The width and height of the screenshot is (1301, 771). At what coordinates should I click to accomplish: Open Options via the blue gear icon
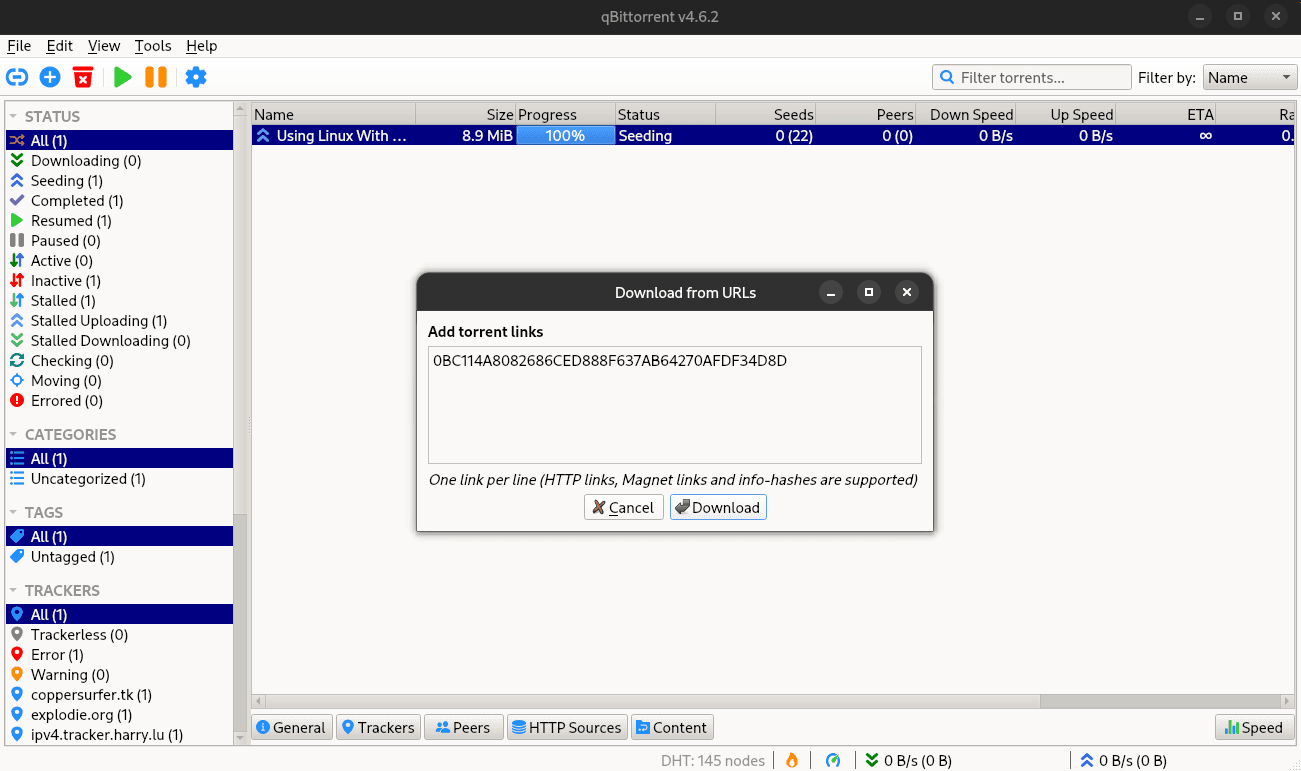[196, 77]
